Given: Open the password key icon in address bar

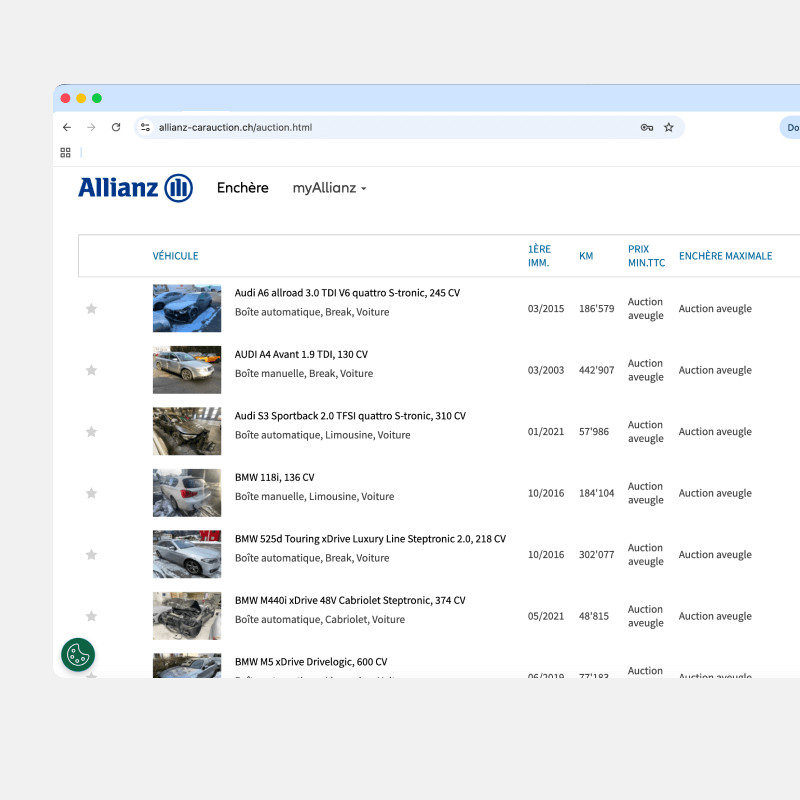Looking at the screenshot, I should (647, 128).
